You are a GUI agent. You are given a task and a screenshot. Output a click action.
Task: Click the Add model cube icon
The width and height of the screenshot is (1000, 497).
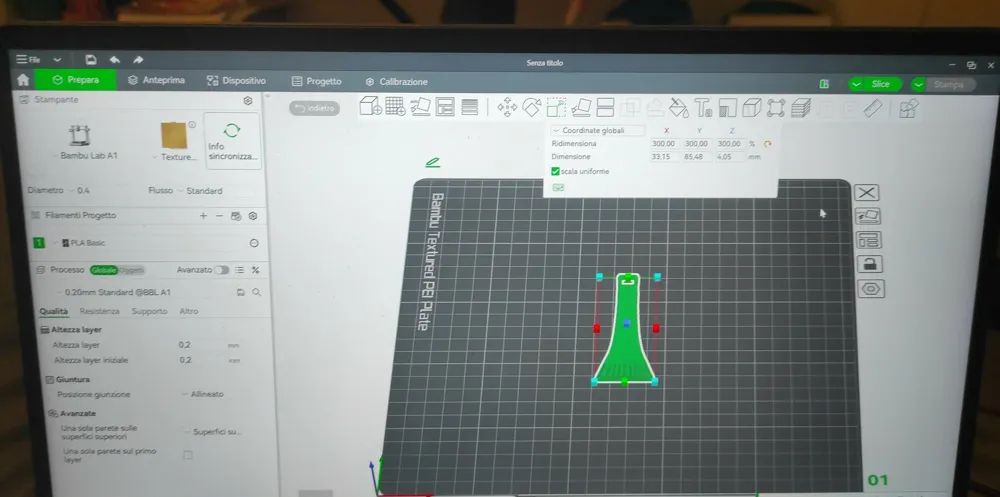(x=369, y=107)
